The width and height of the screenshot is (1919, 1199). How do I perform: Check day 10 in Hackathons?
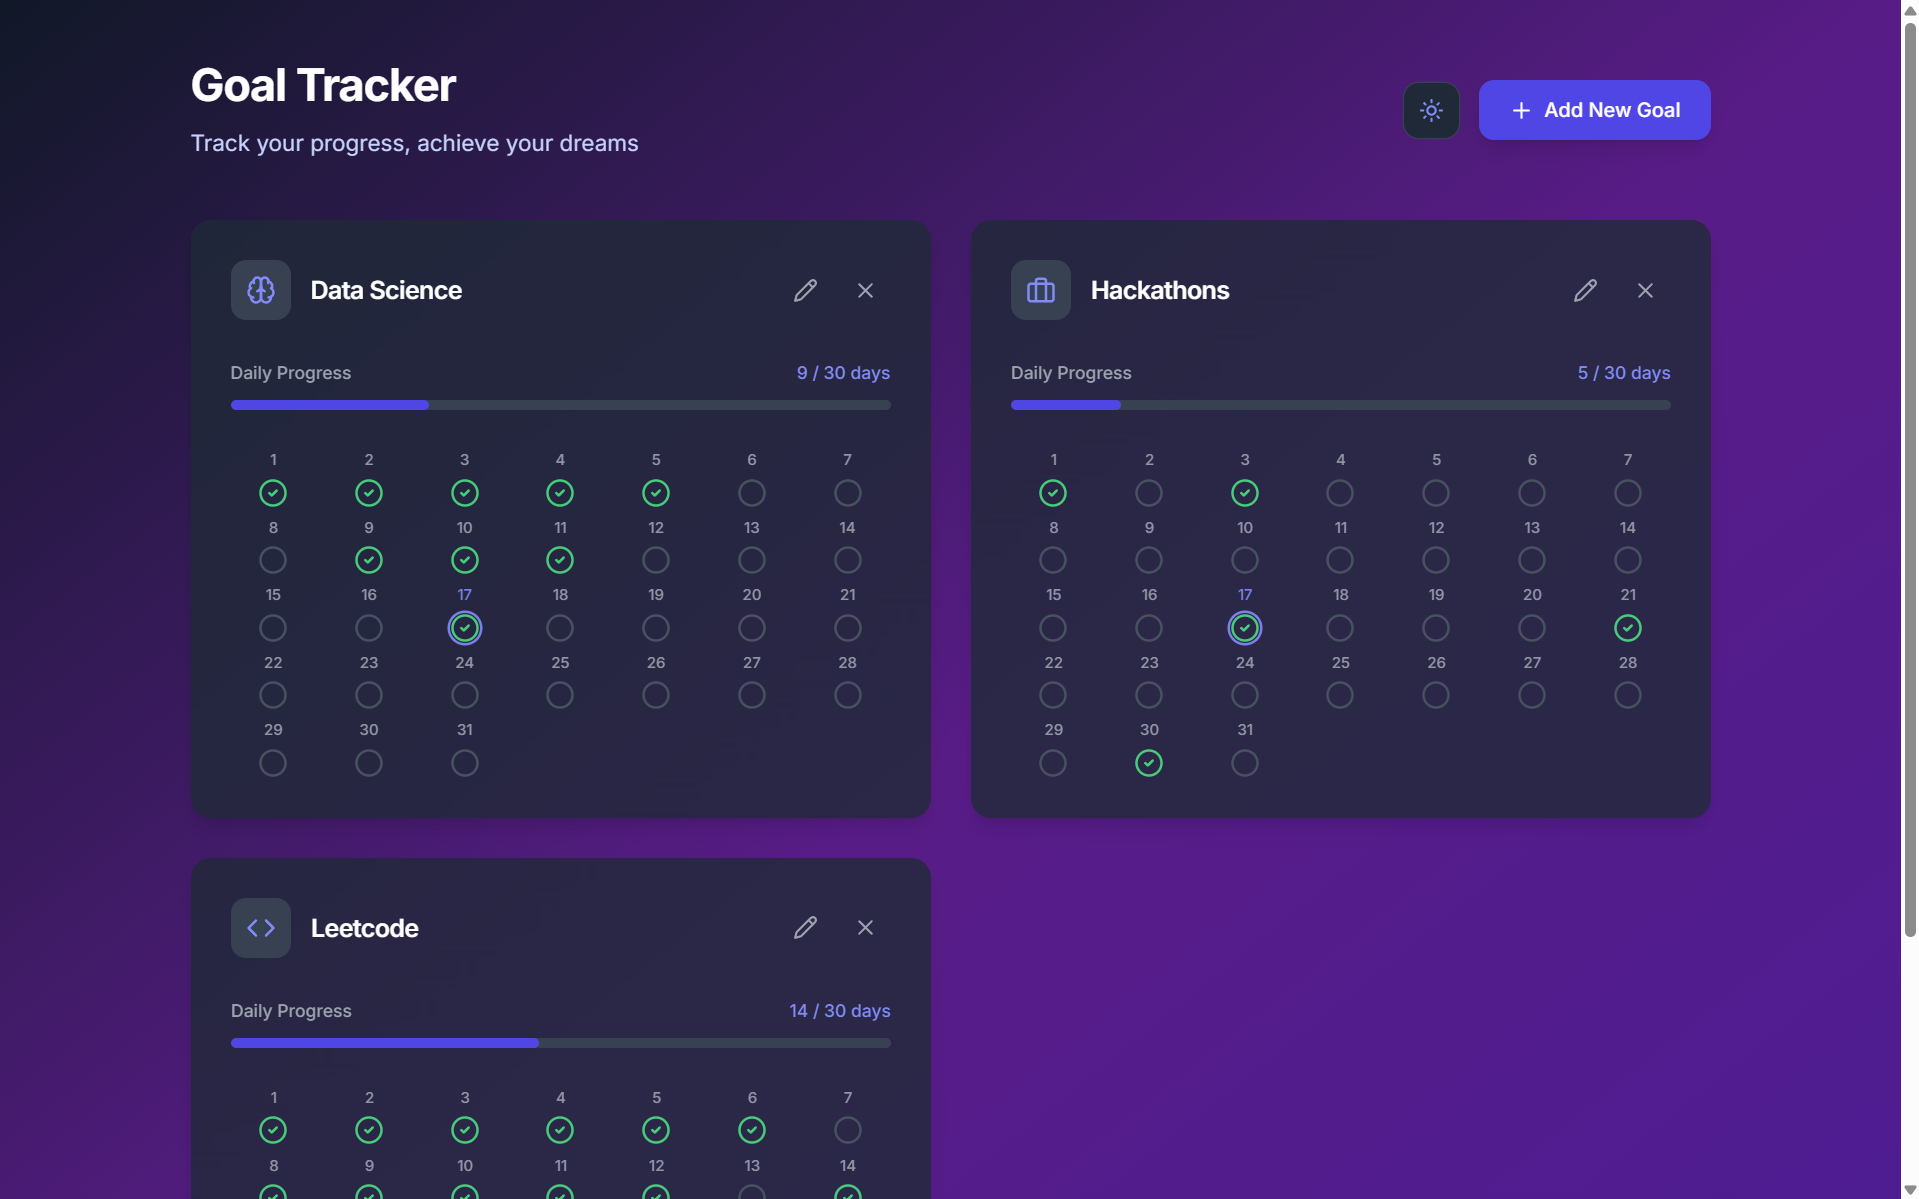coord(1245,560)
